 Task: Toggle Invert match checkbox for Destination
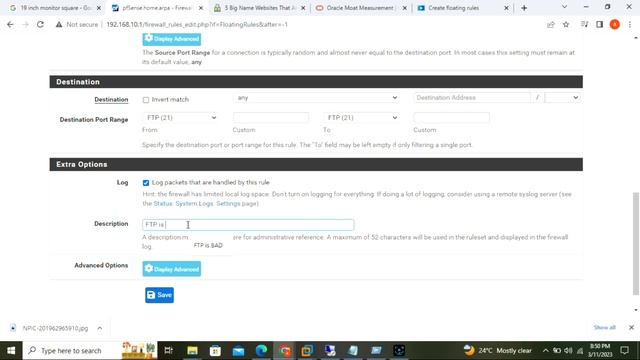pos(146,100)
